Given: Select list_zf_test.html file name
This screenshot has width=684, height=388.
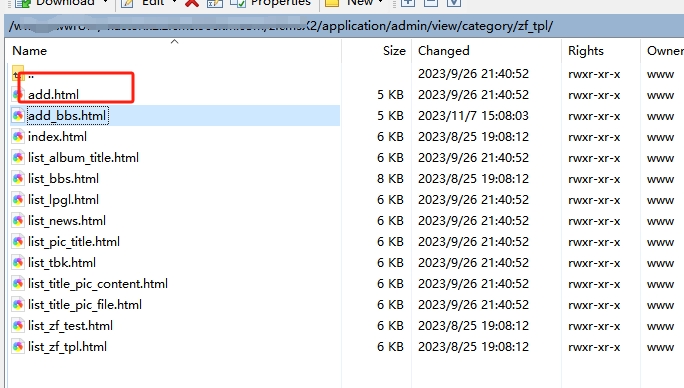Looking at the screenshot, I should [x=70, y=326].
